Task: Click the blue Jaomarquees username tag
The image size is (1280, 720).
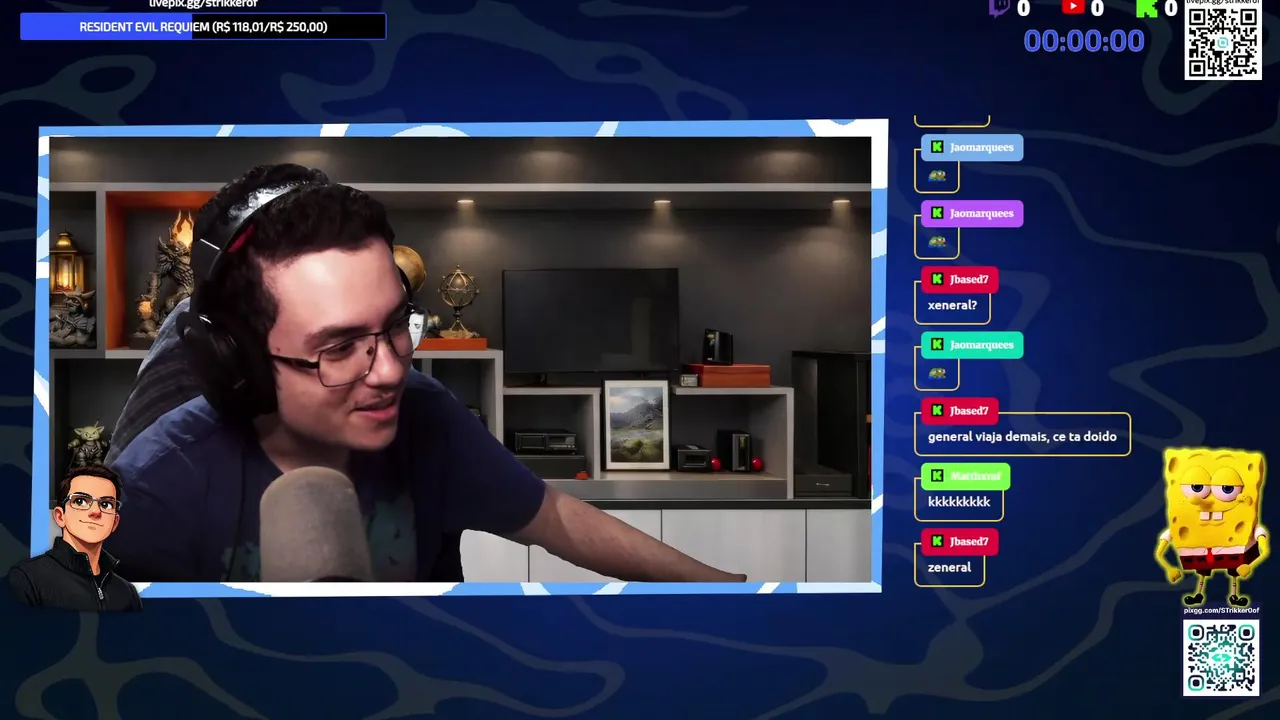Action: [x=971, y=147]
